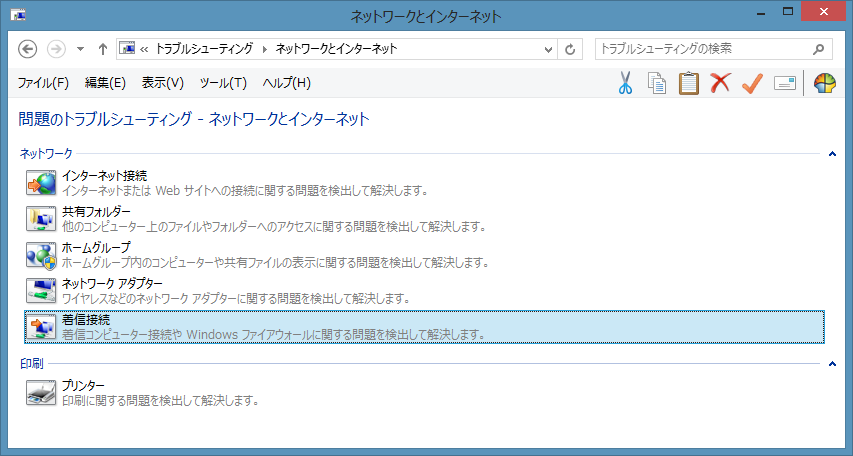The width and height of the screenshot is (853, 456).
Task: Minimize the ネットワークとインターネット window
Action: tap(761, 13)
